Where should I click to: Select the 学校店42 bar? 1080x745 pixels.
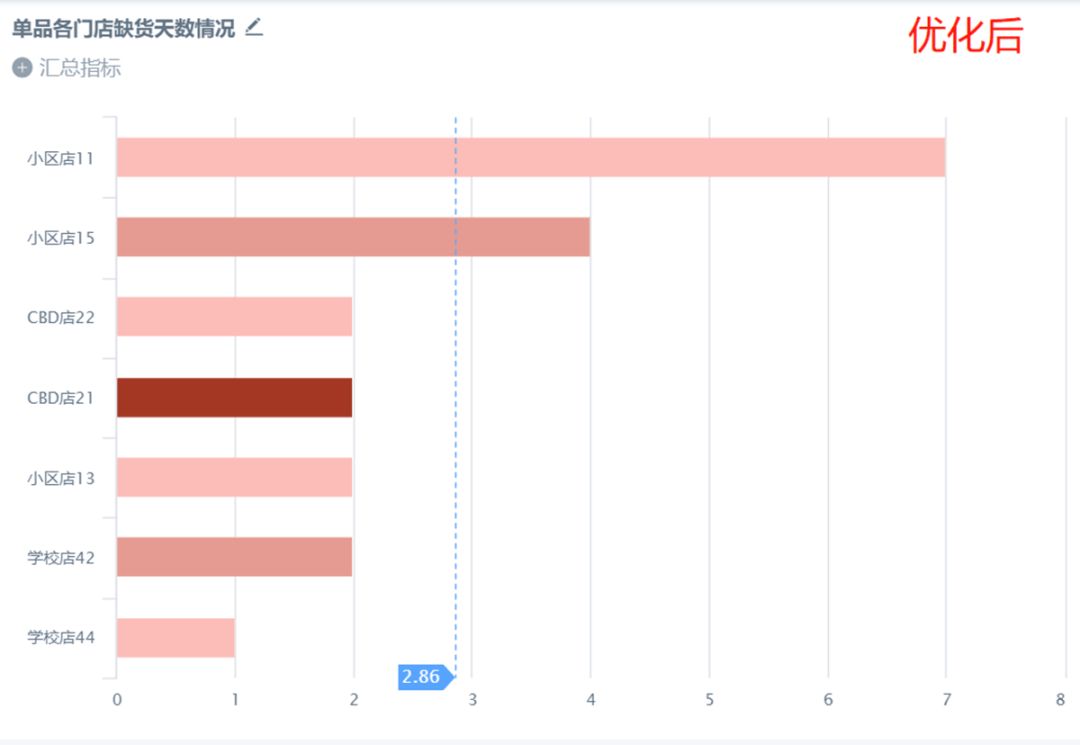[234, 557]
